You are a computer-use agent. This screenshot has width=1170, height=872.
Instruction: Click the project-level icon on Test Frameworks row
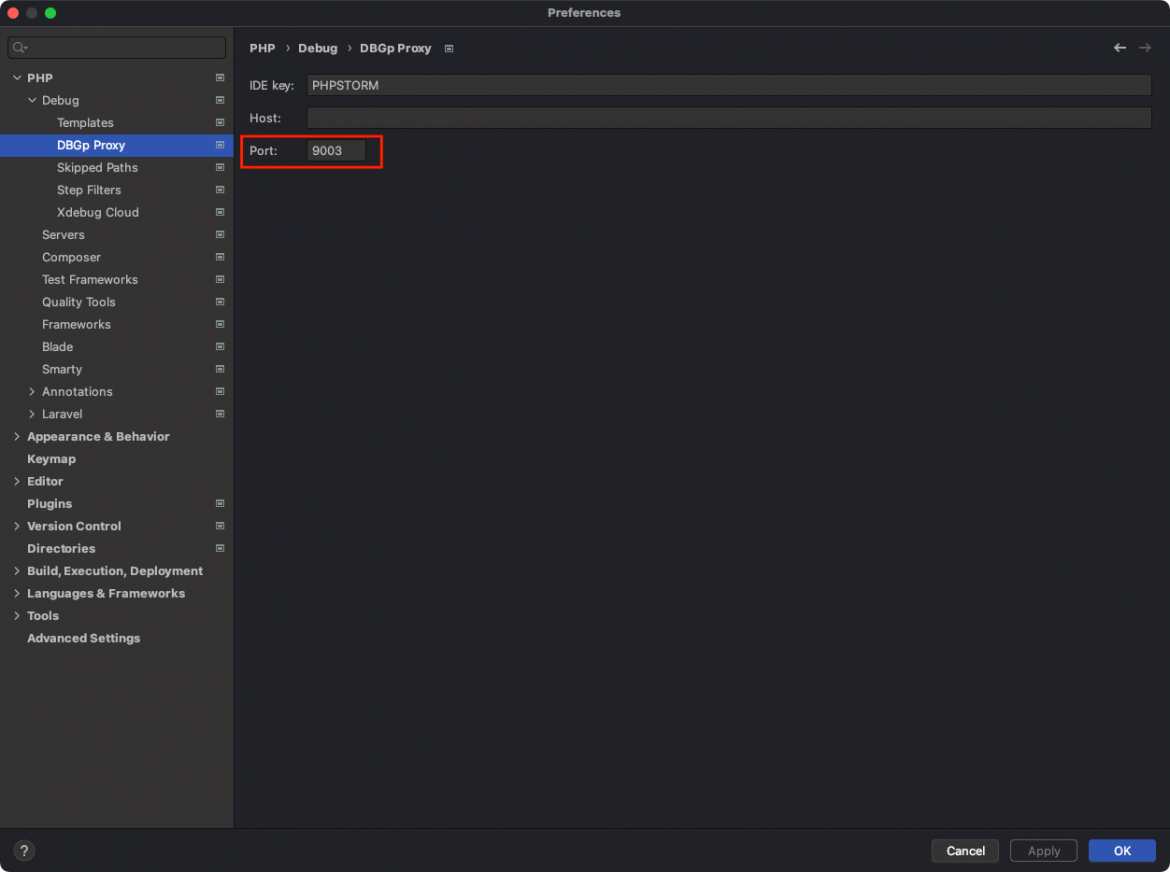[x=220, y=279]
